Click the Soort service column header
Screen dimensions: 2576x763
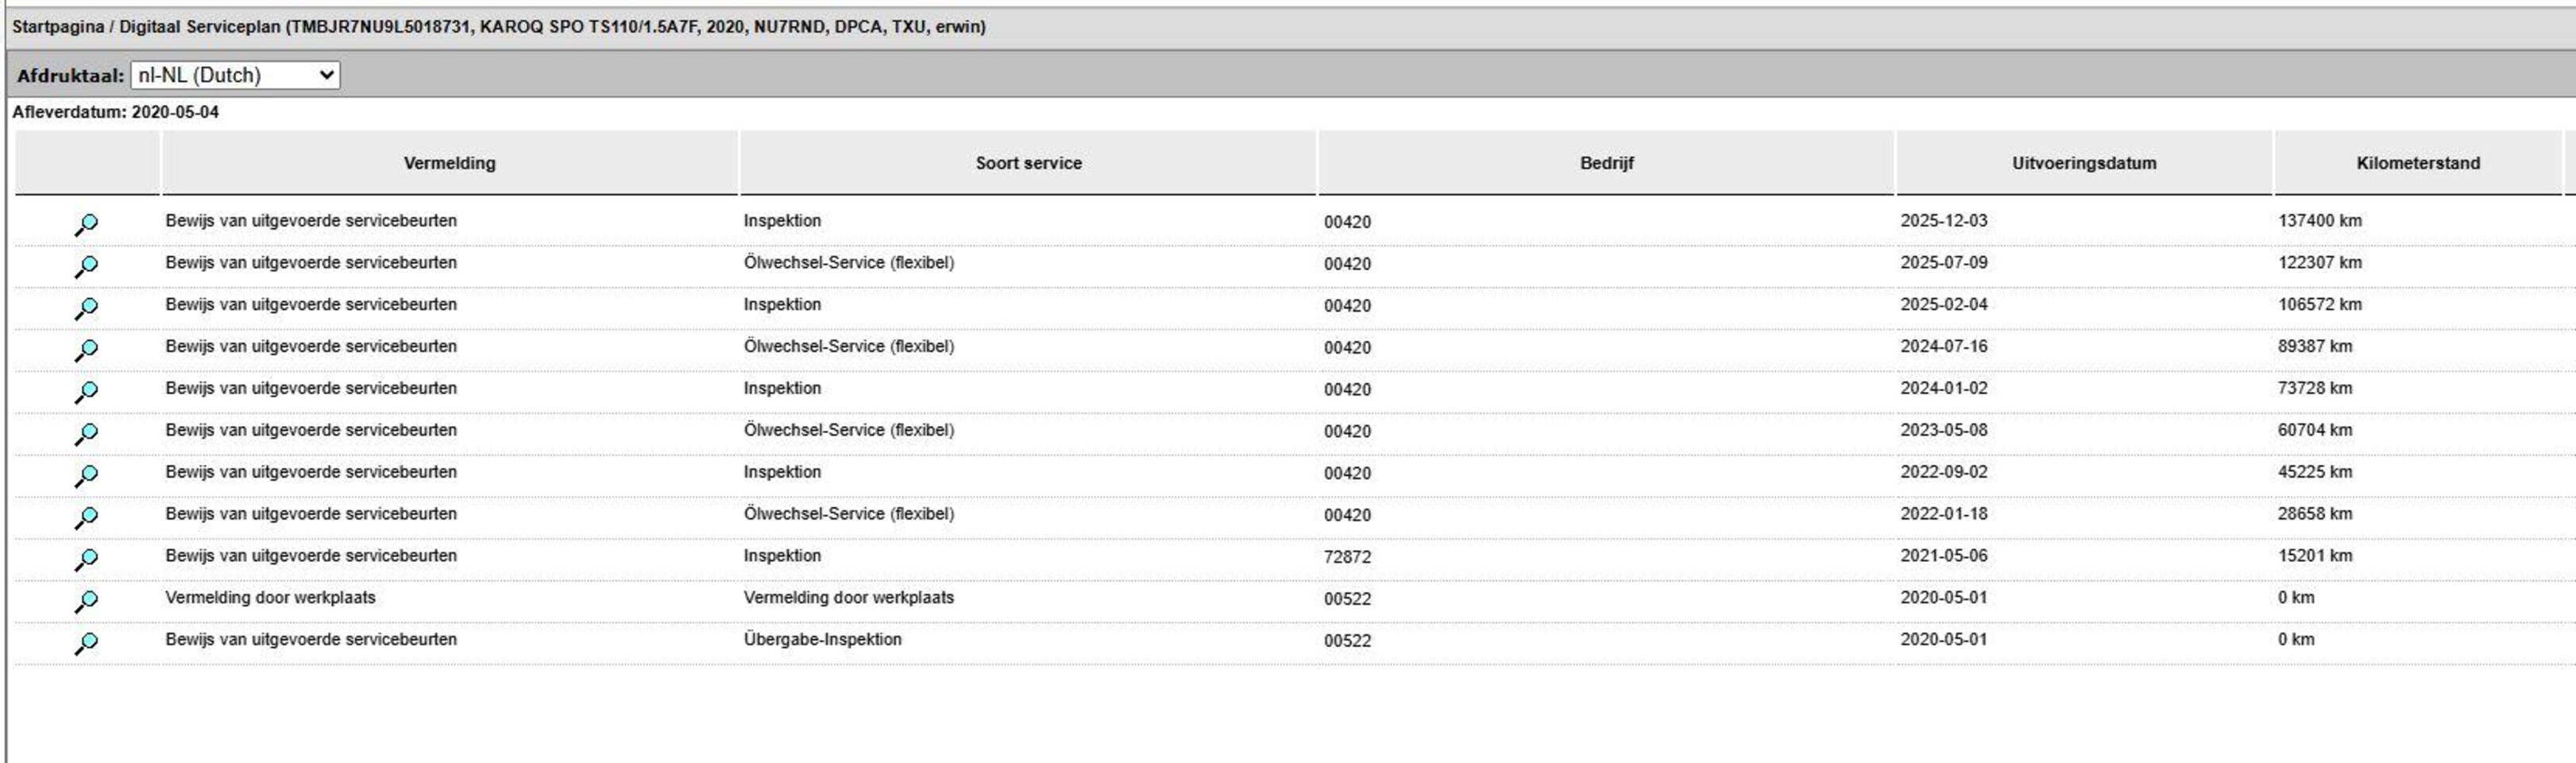tap(1028, 163)
